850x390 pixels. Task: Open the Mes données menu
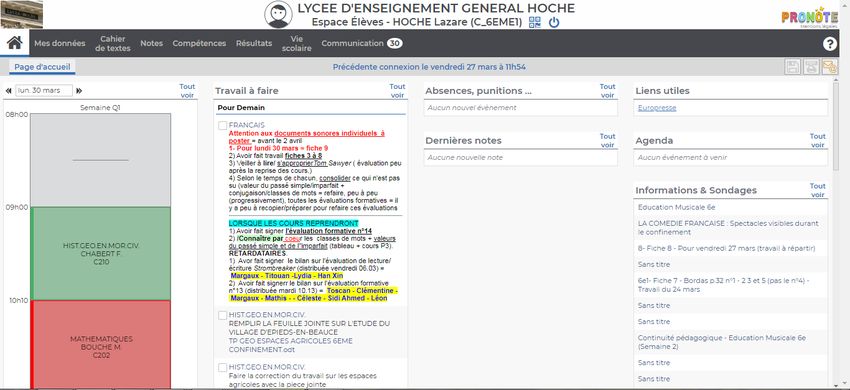point(60,43)
